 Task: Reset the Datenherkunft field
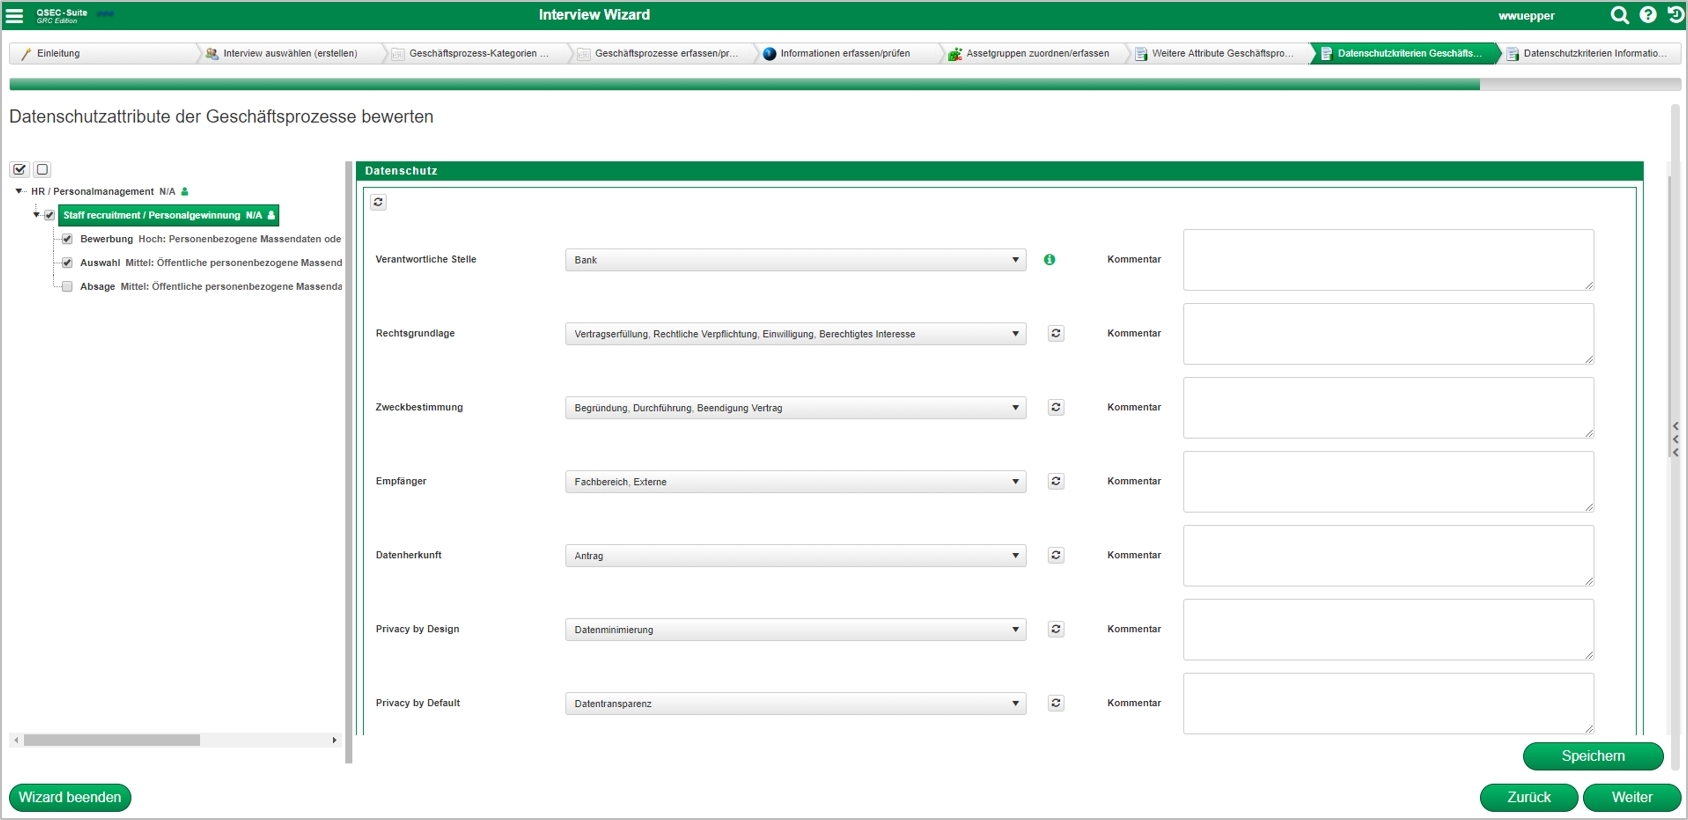pos(1056,556)
